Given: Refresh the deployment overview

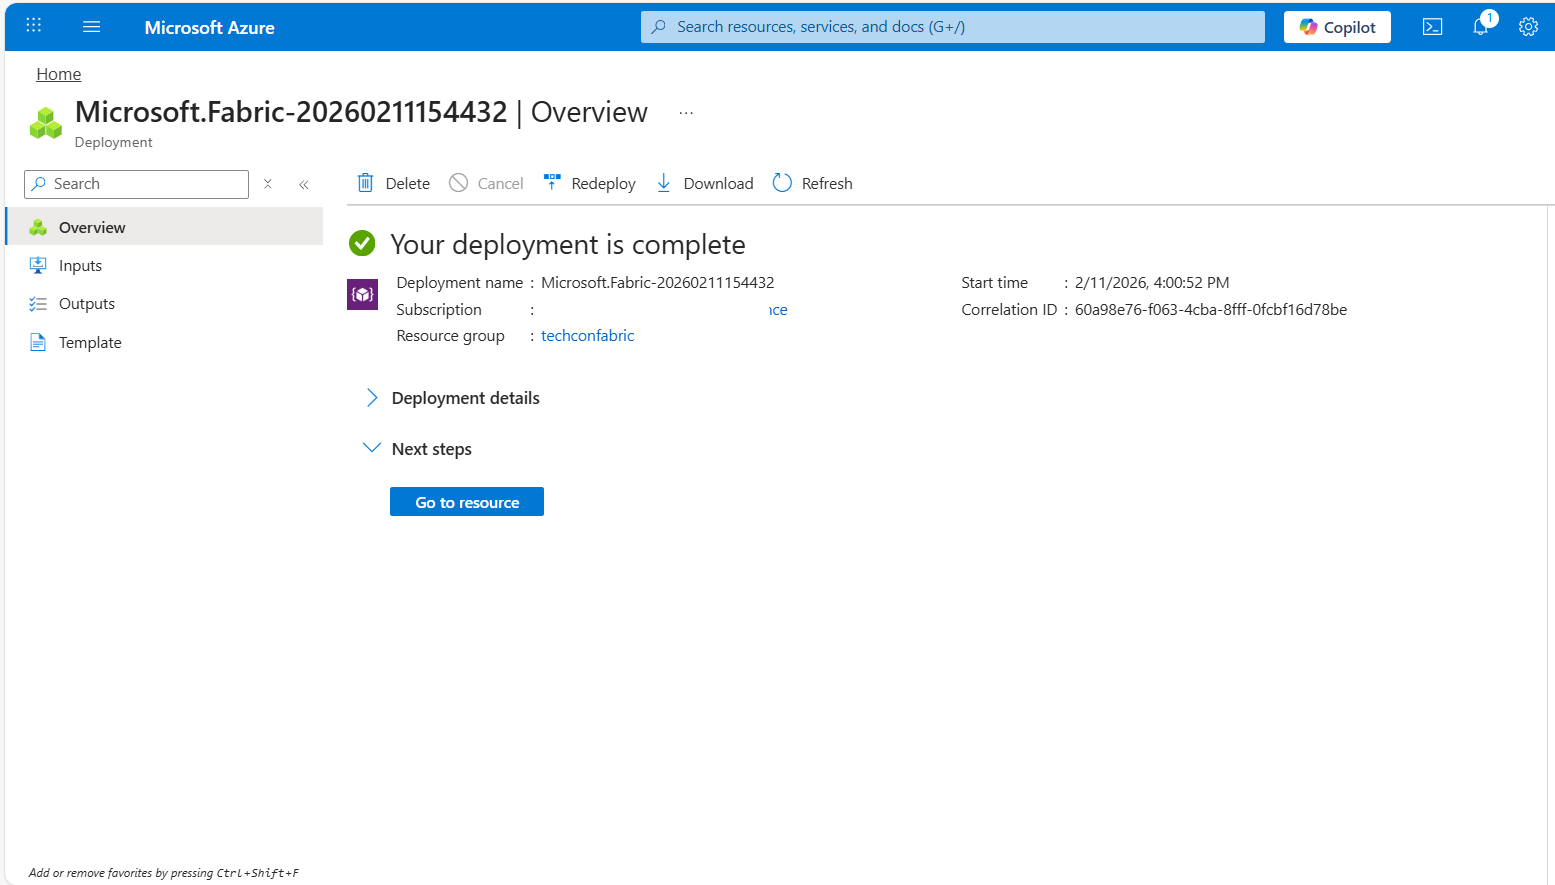Looking at the screenshot, I should pyautogui.click(x=812, y=183).
